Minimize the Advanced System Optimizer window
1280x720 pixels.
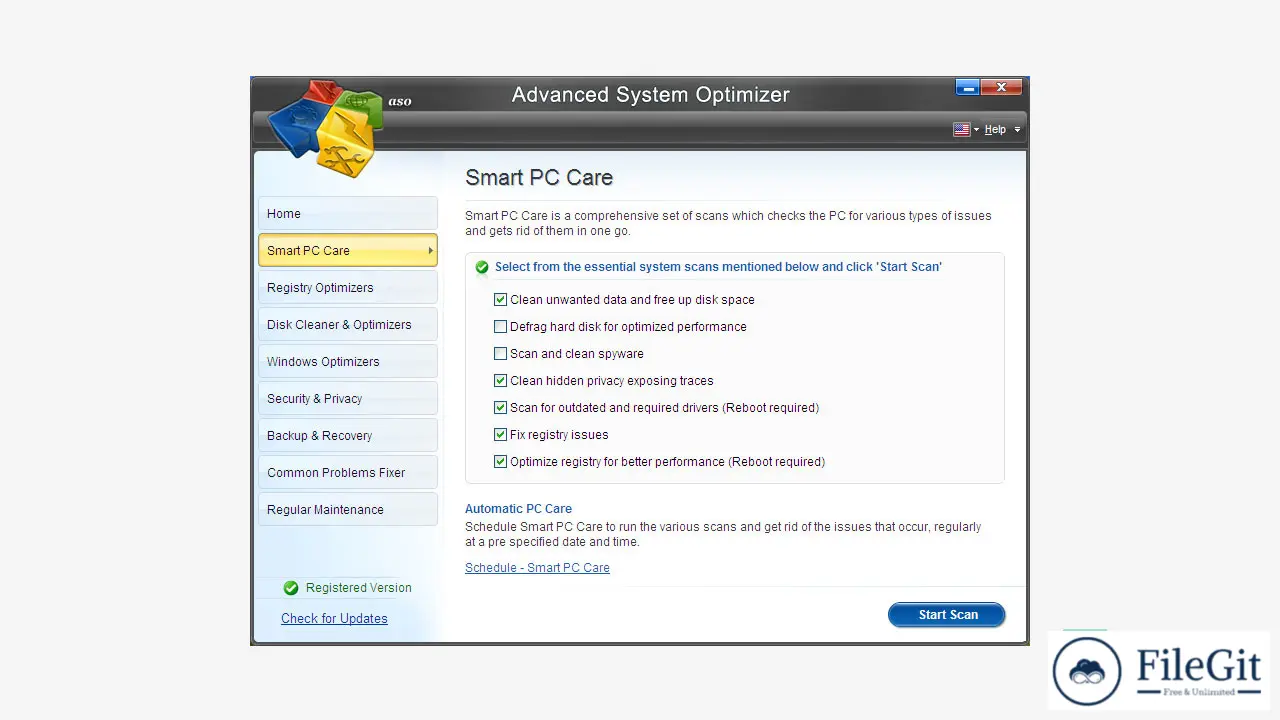967,87
